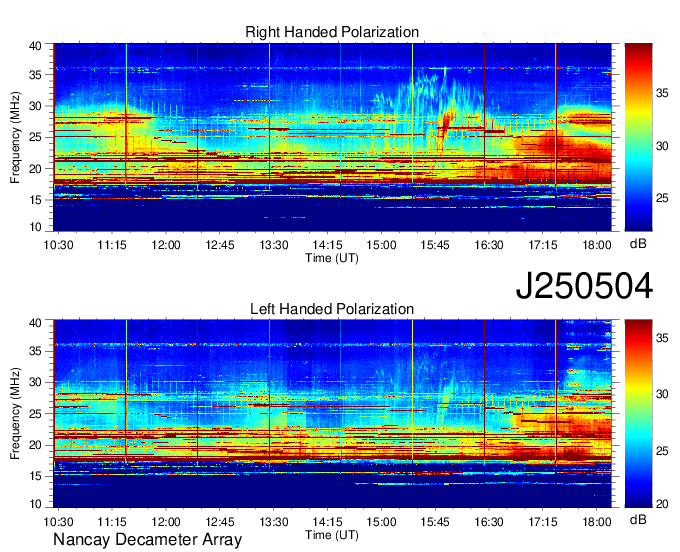Click the 40 MHz frequency tick of Right Handed plot

(35, 46)
